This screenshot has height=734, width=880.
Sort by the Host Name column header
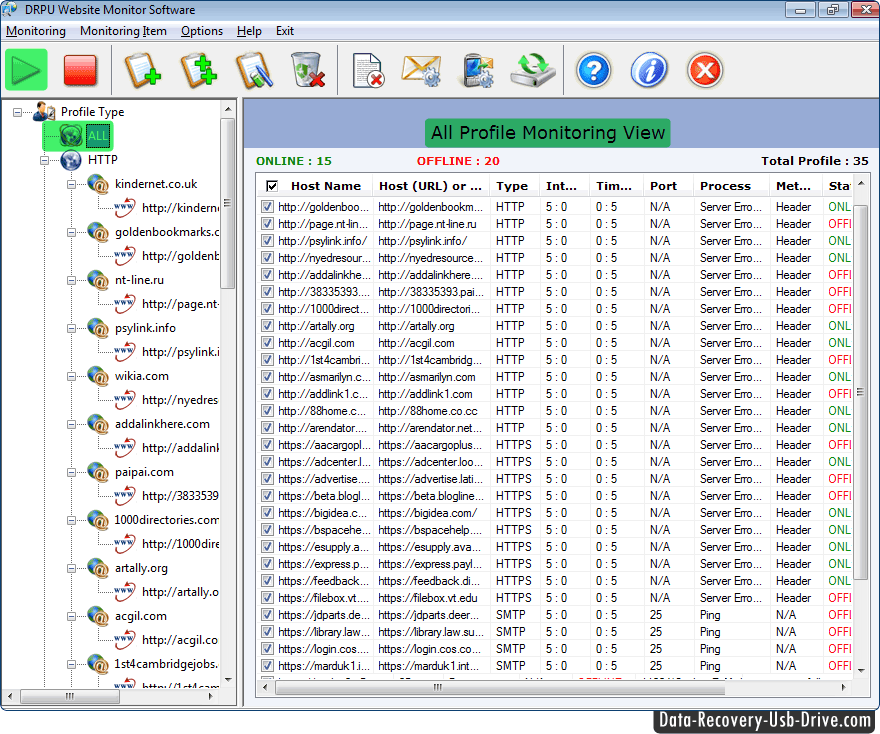pos(326,186)
